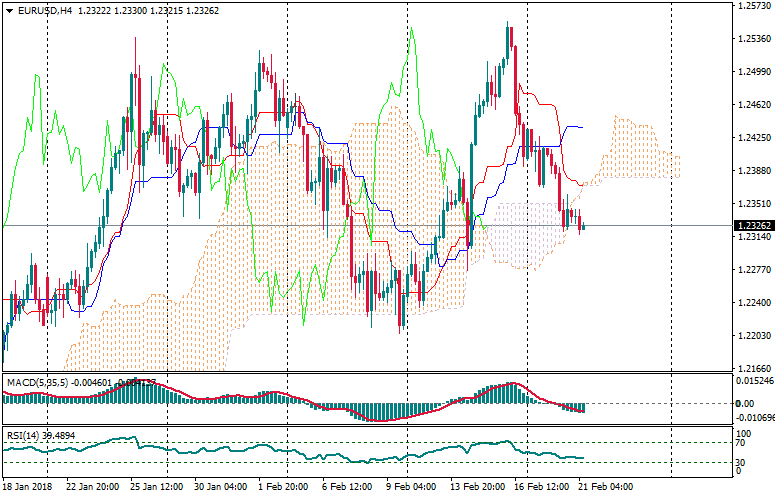This screenshot has width=775, height=498.
Task: Select the RSI(14) indicator label
Action: pos(22,435)
